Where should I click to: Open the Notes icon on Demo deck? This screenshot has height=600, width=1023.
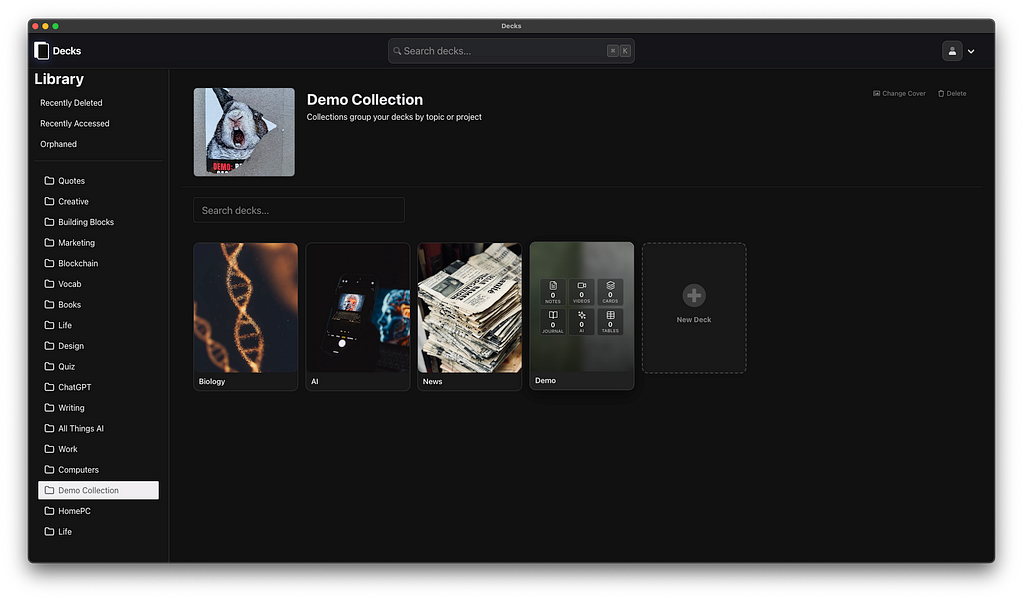[x=553, y=292]
